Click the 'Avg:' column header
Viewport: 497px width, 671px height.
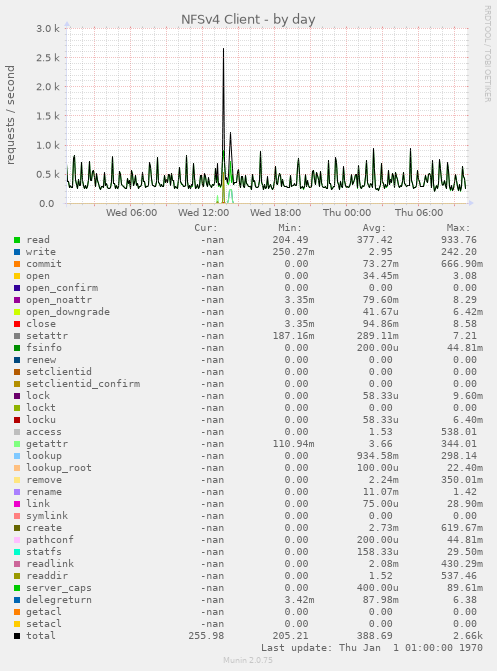point(374,228)
